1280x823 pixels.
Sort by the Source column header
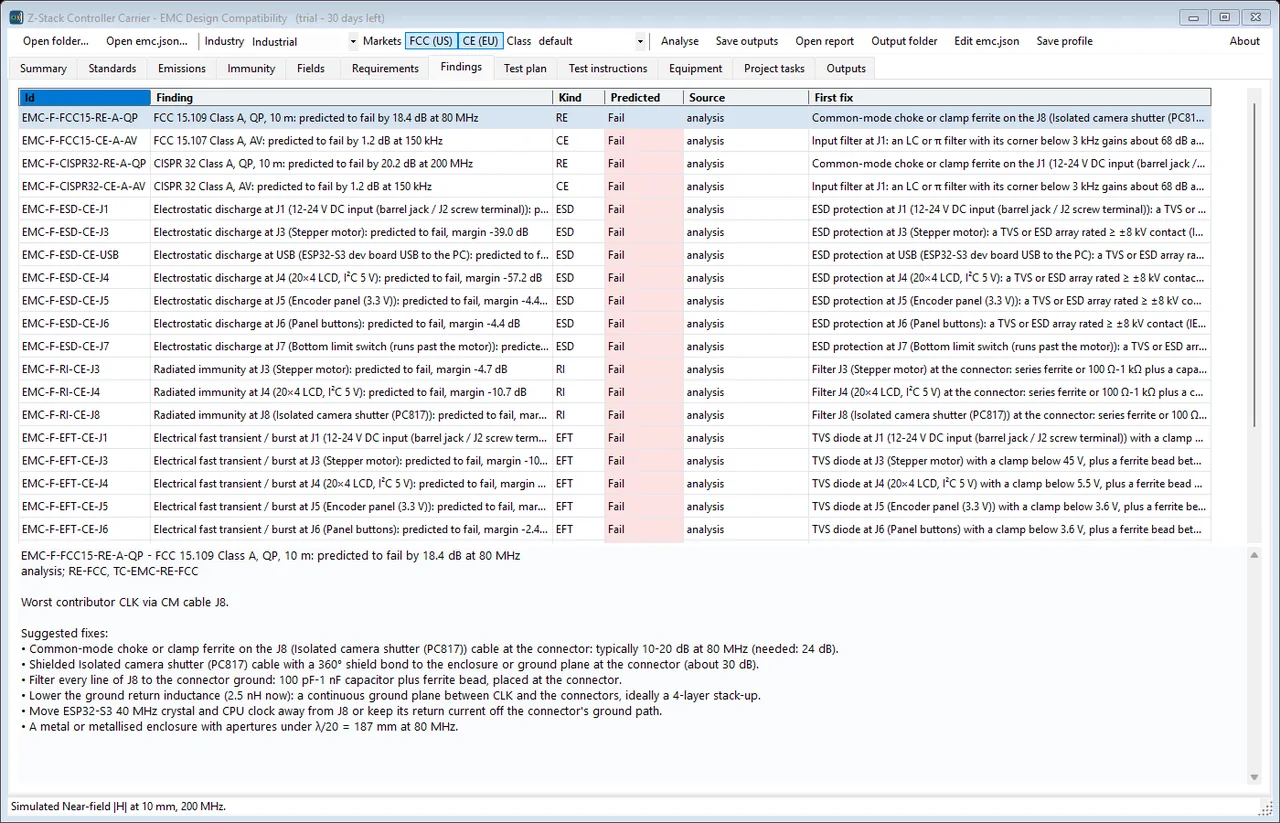pos(746,97)
